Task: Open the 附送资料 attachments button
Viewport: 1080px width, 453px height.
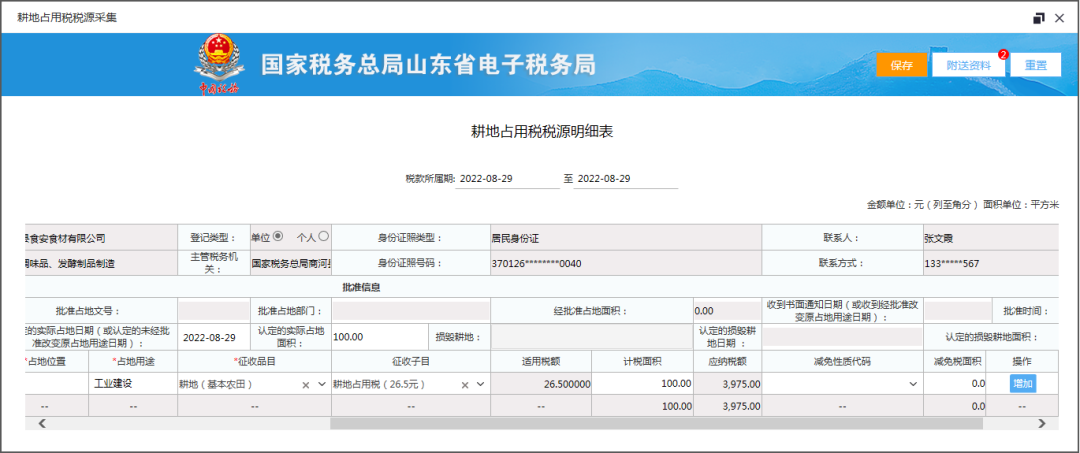Action: tap(968, 65)
